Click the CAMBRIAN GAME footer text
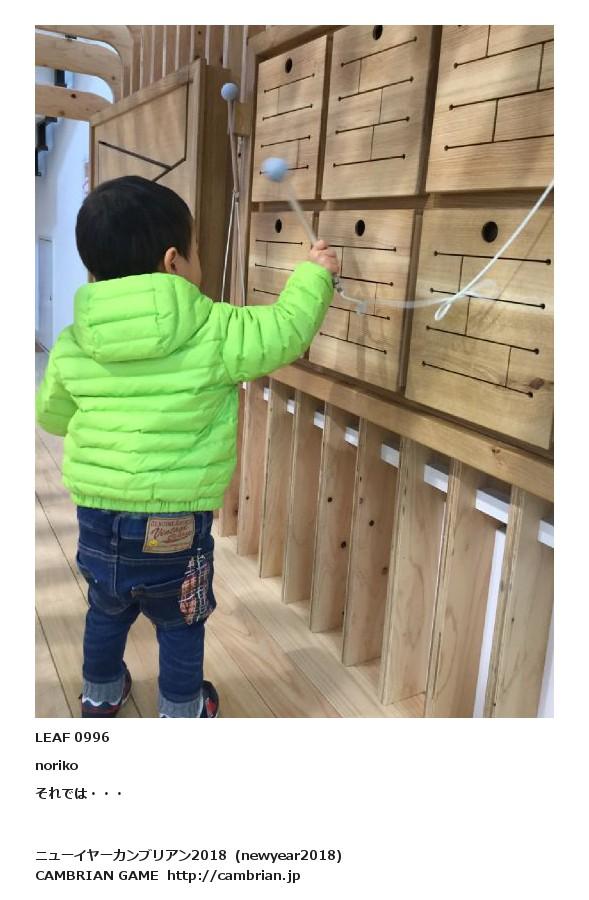The width and height of the screenshot is (589, 900). 96,875
